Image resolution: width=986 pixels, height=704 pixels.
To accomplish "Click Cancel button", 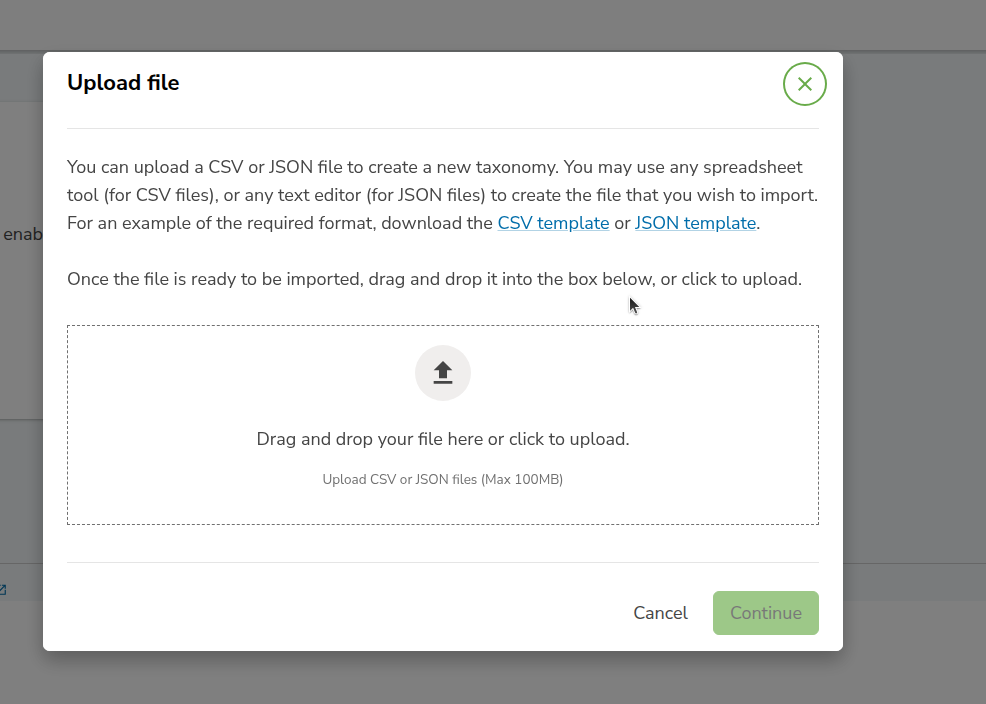I will [660, 613].
